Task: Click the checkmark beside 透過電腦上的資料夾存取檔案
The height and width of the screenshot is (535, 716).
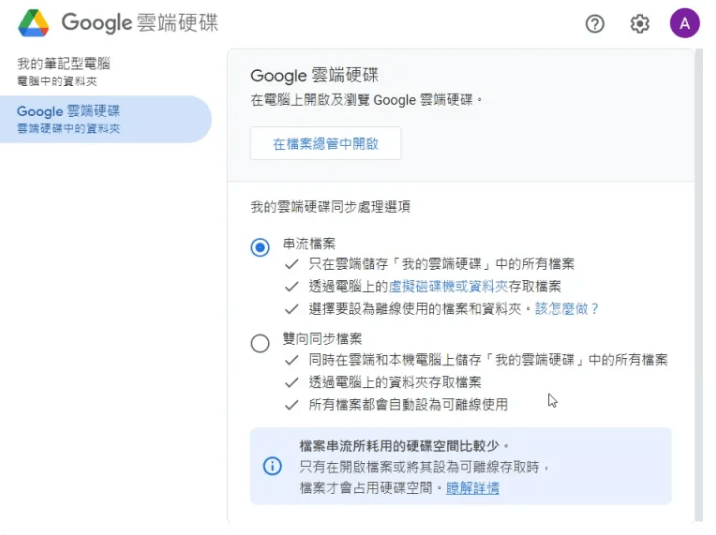Action: coord(292,382)
